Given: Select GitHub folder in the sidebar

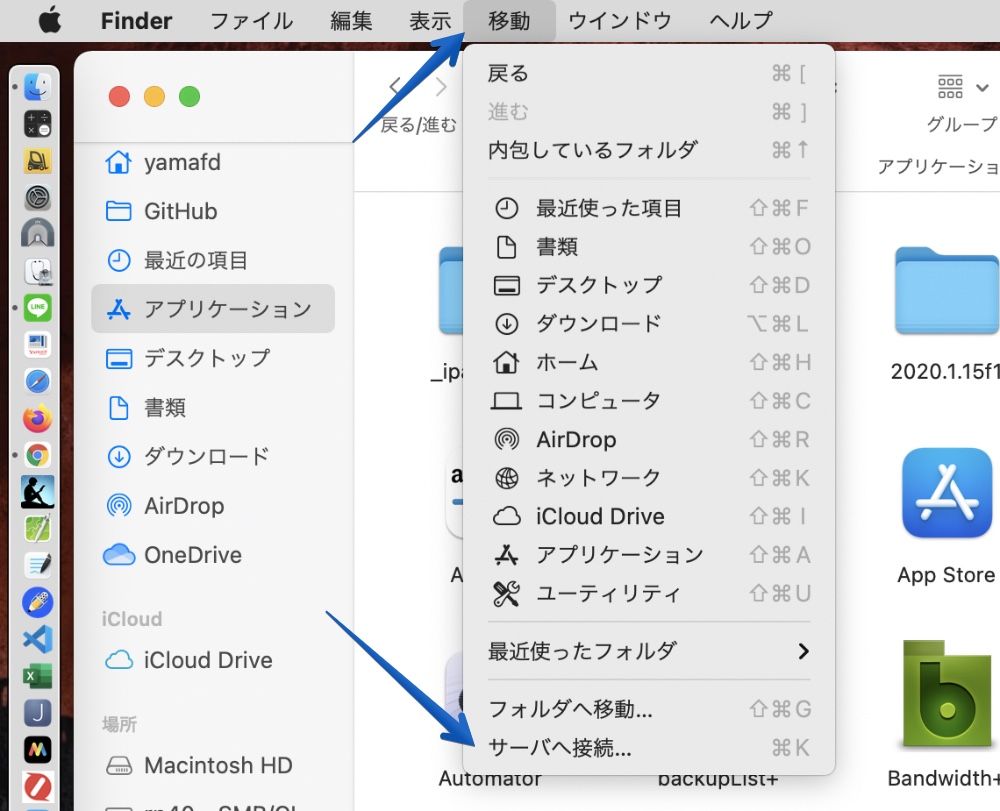Looking at the screenshot, I should coord(180,211).
